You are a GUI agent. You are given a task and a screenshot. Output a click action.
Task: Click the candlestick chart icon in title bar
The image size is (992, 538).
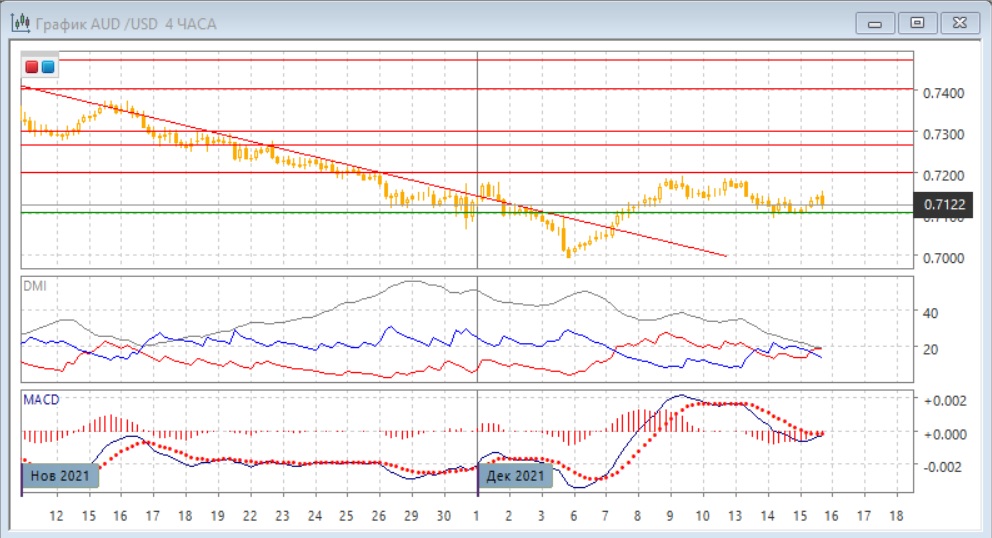click(19, 21)
